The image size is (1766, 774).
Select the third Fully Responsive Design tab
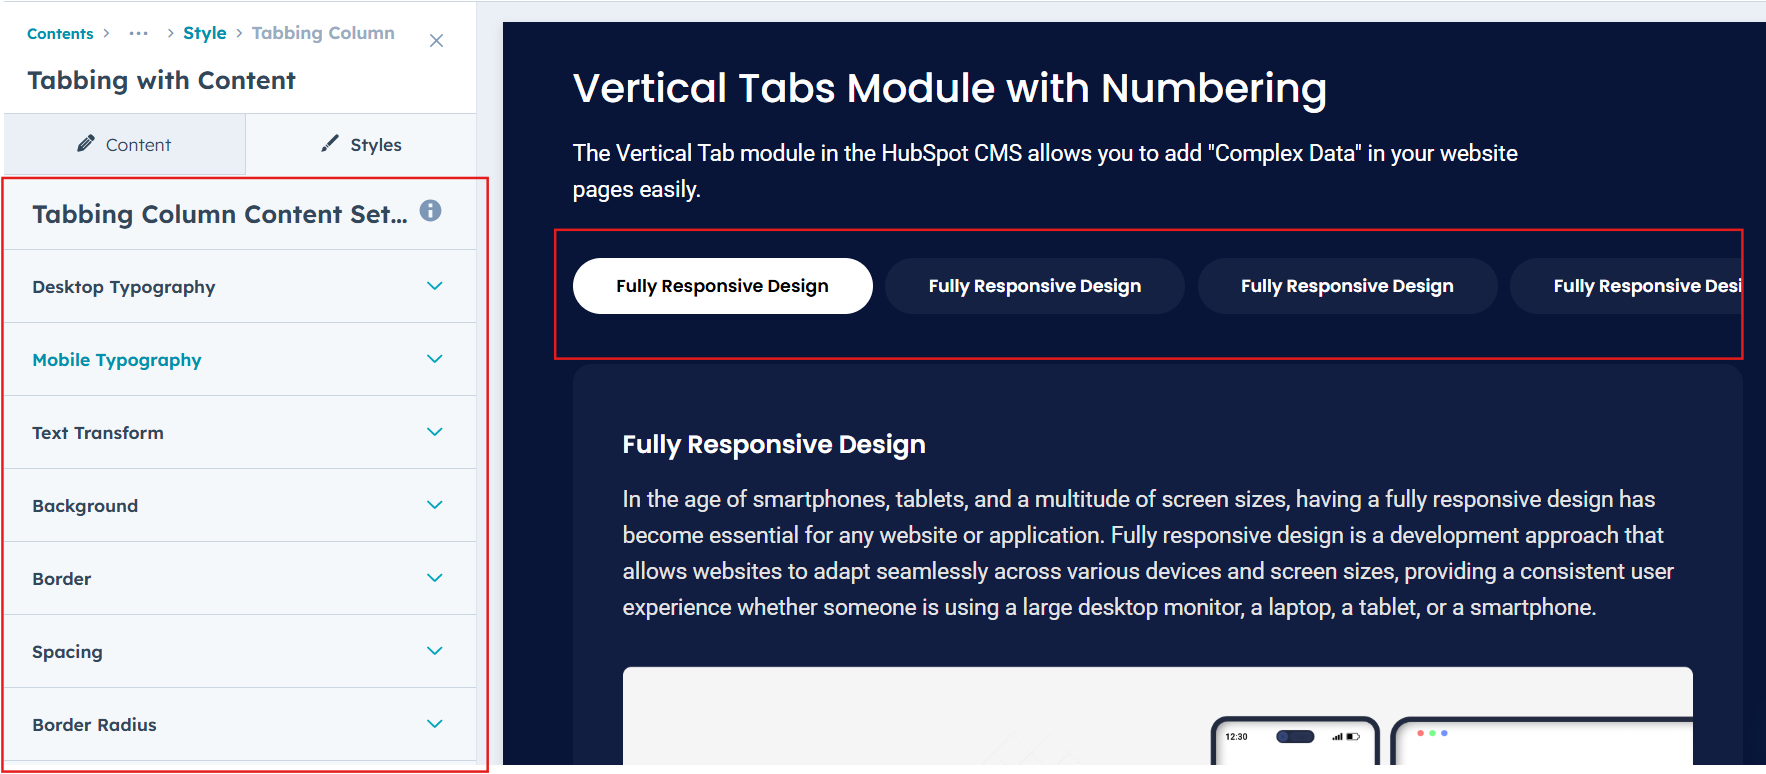click(x=1347, y=286)
